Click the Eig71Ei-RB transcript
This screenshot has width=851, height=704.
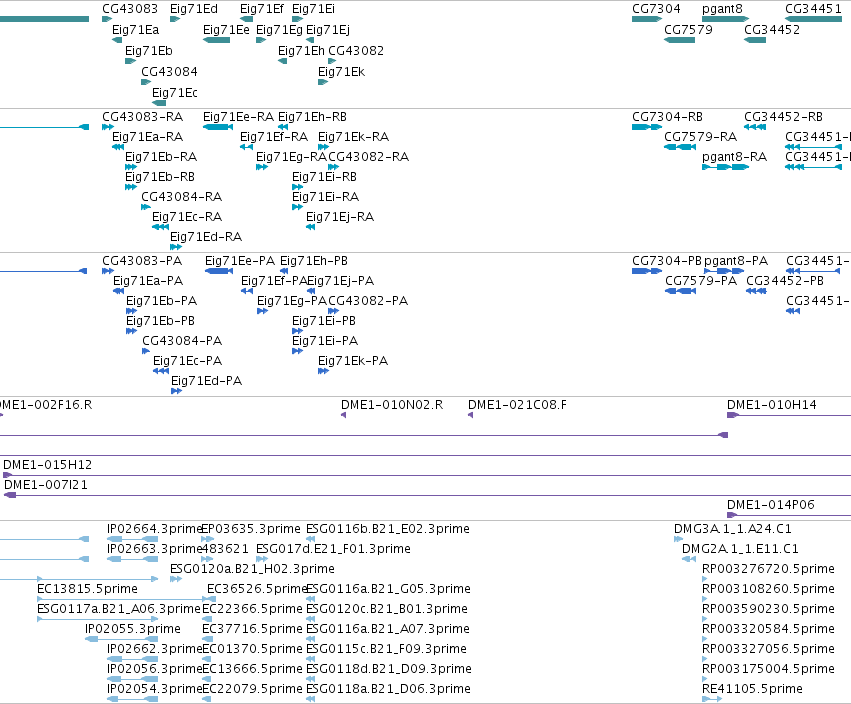tap(297, 187)
